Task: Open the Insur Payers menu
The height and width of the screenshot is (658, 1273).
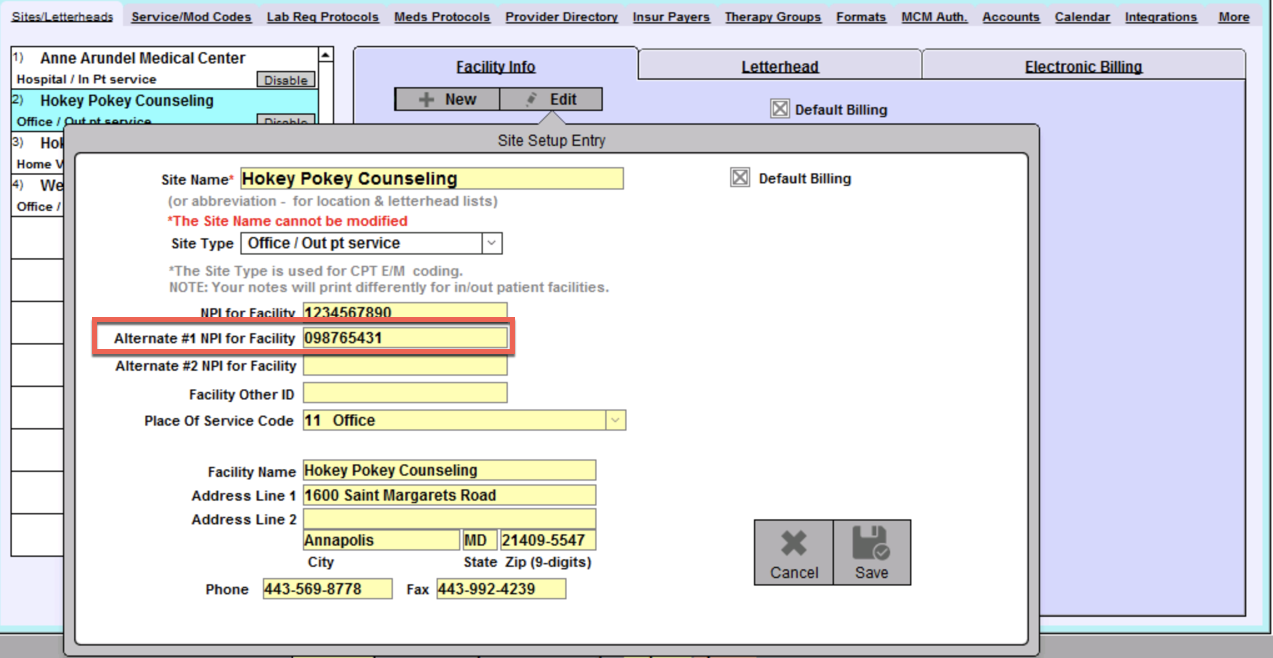Action: 671,17
